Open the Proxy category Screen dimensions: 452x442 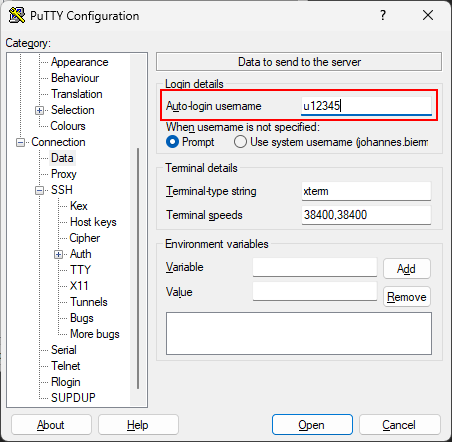(64, 174)
